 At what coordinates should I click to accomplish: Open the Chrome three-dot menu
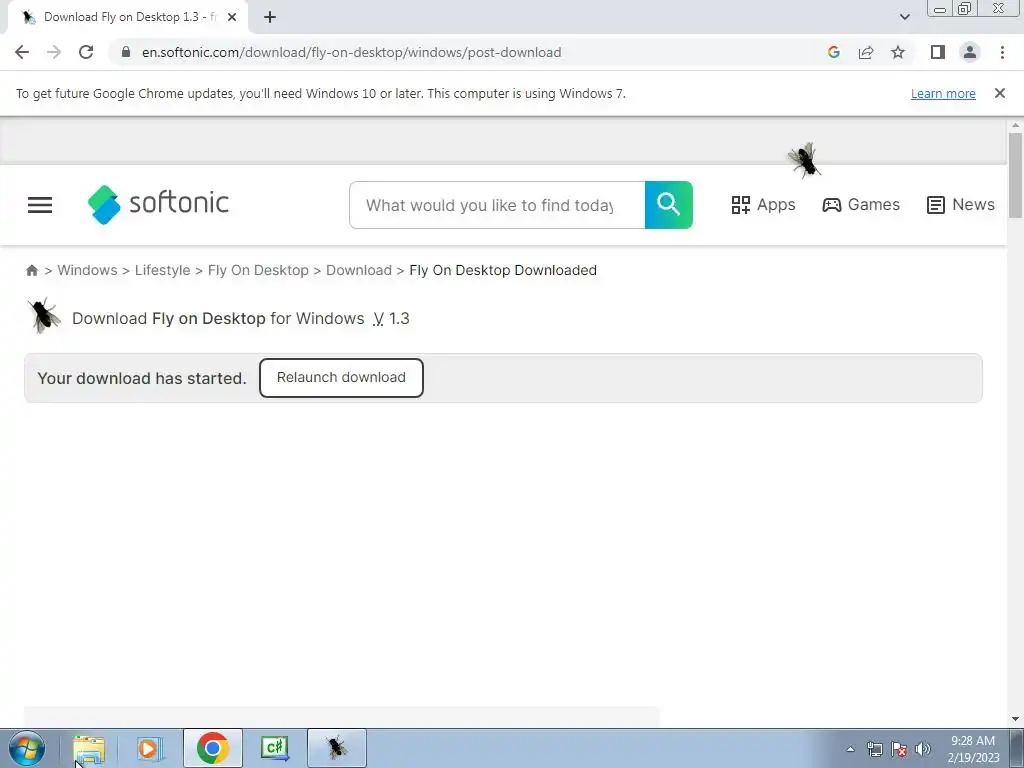tap(1002, 52)
